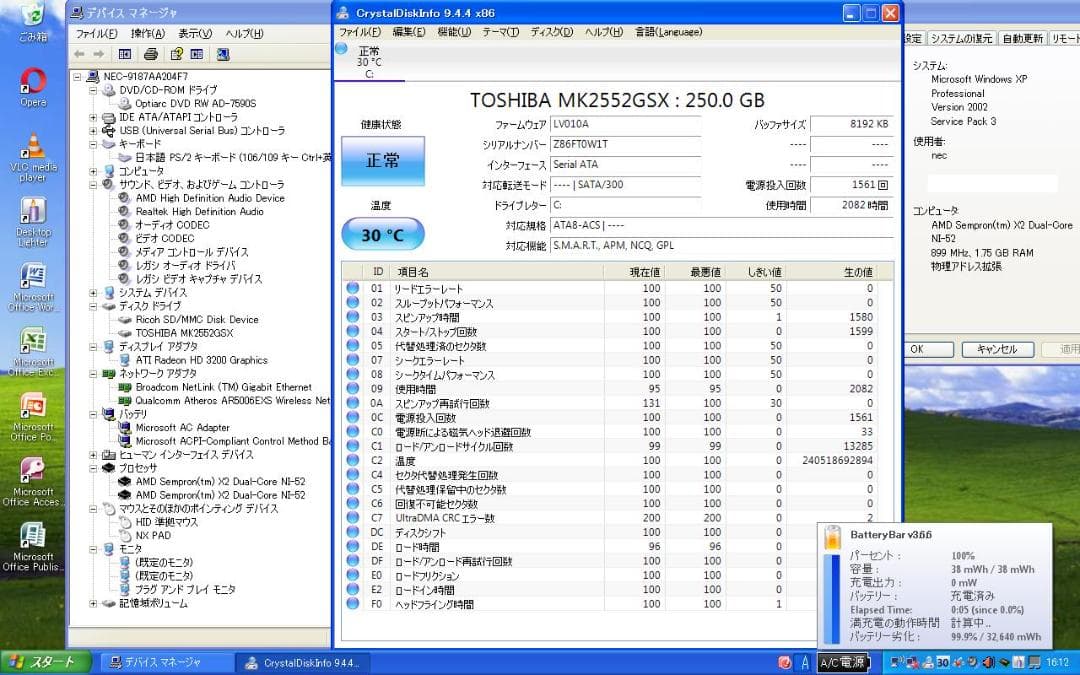Open the スタート menu button
This screenshot has height=675, width=1080.
click(45, 663)
